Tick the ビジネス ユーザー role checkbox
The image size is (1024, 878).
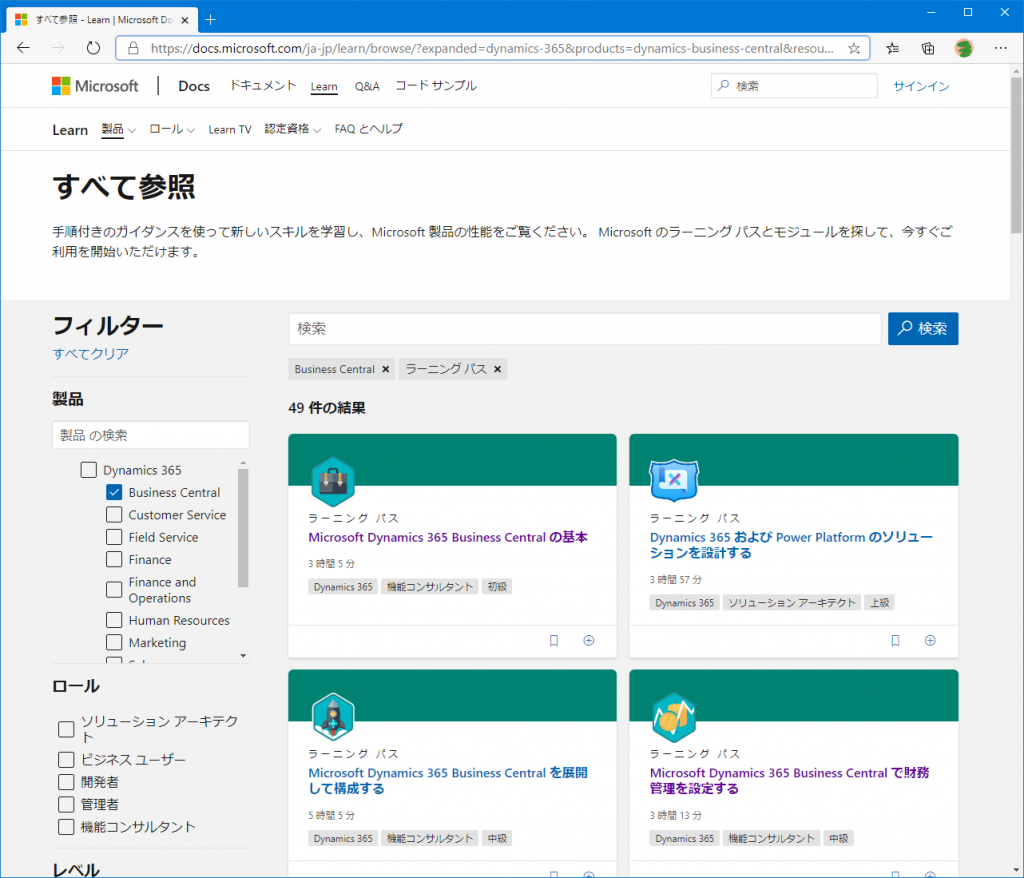[x=66, y=760]
